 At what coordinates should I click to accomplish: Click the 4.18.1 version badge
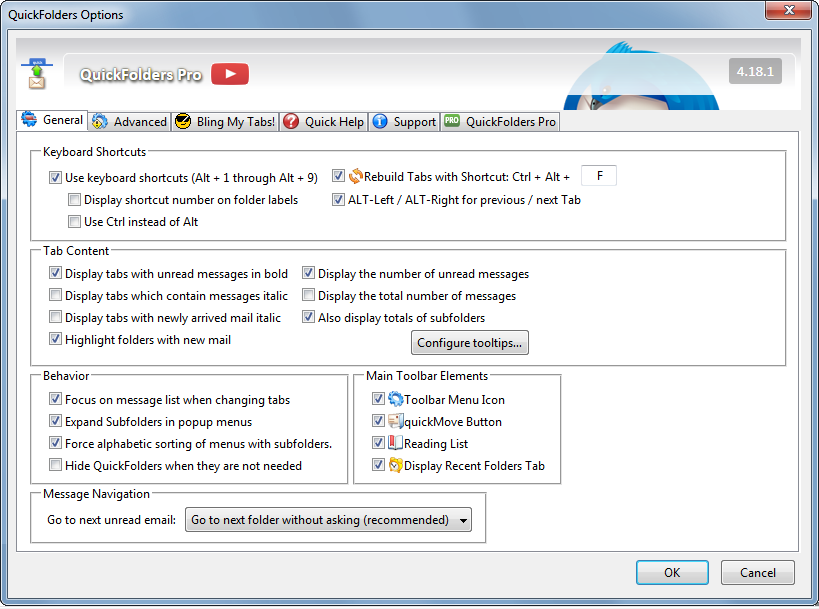click(x=755, y=71)
